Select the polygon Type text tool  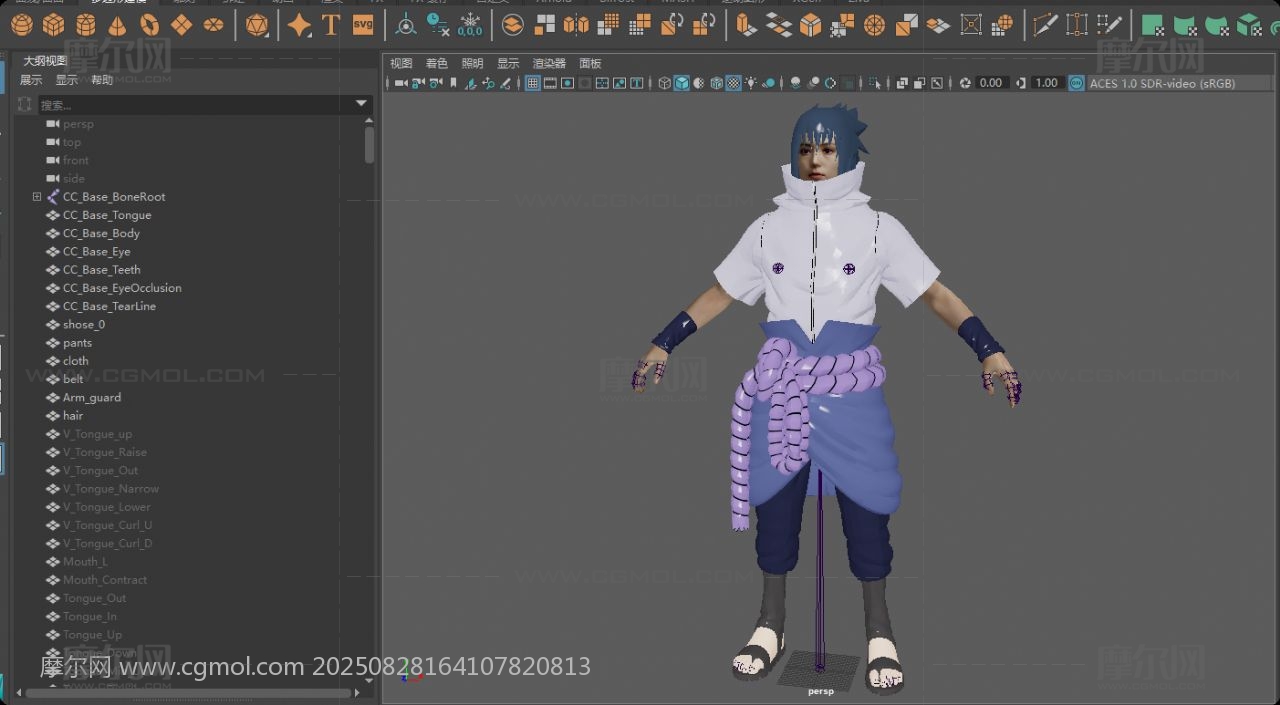coord(331,25)
